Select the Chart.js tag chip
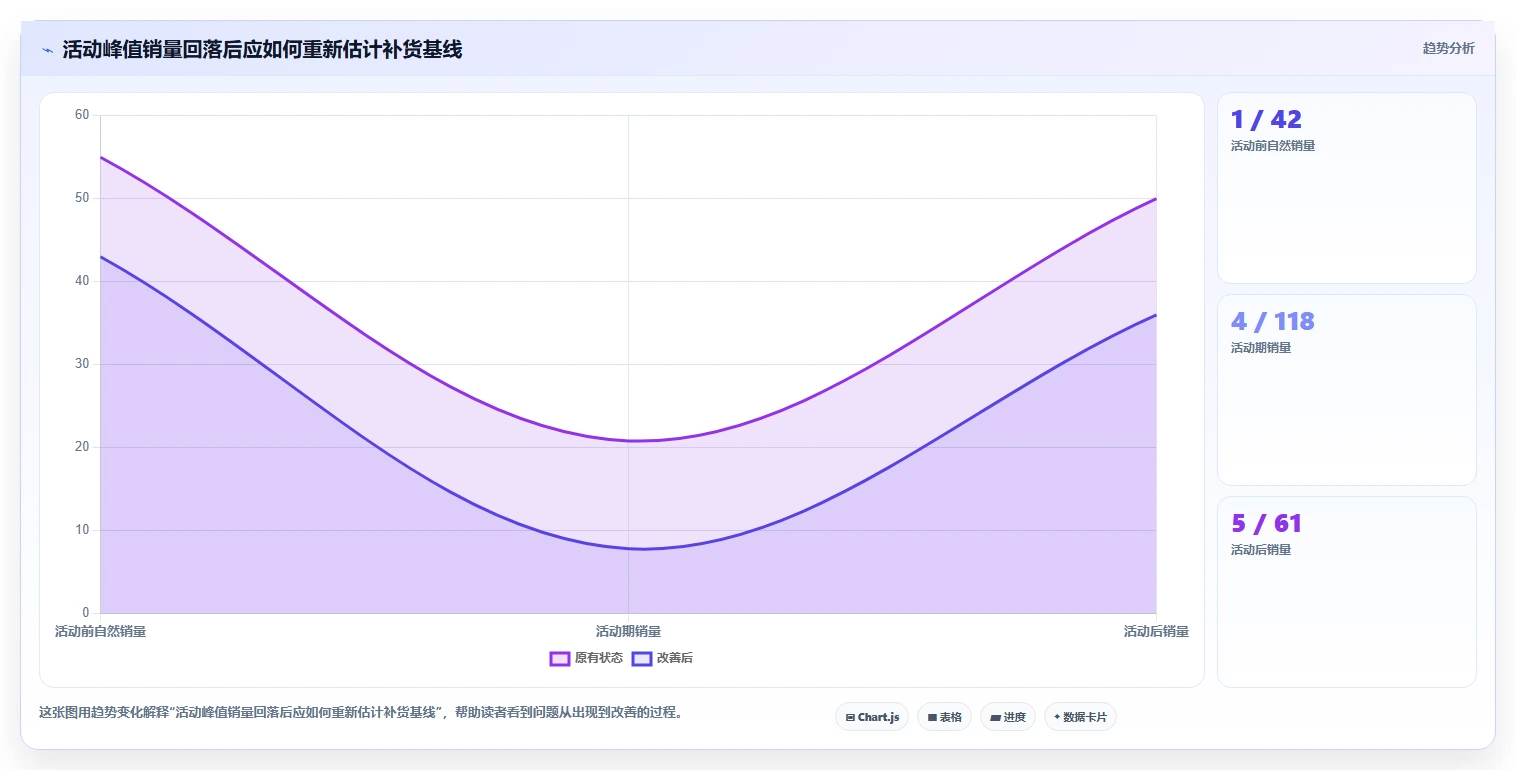Screen dimensions: 1516x770 pos(872,717)
